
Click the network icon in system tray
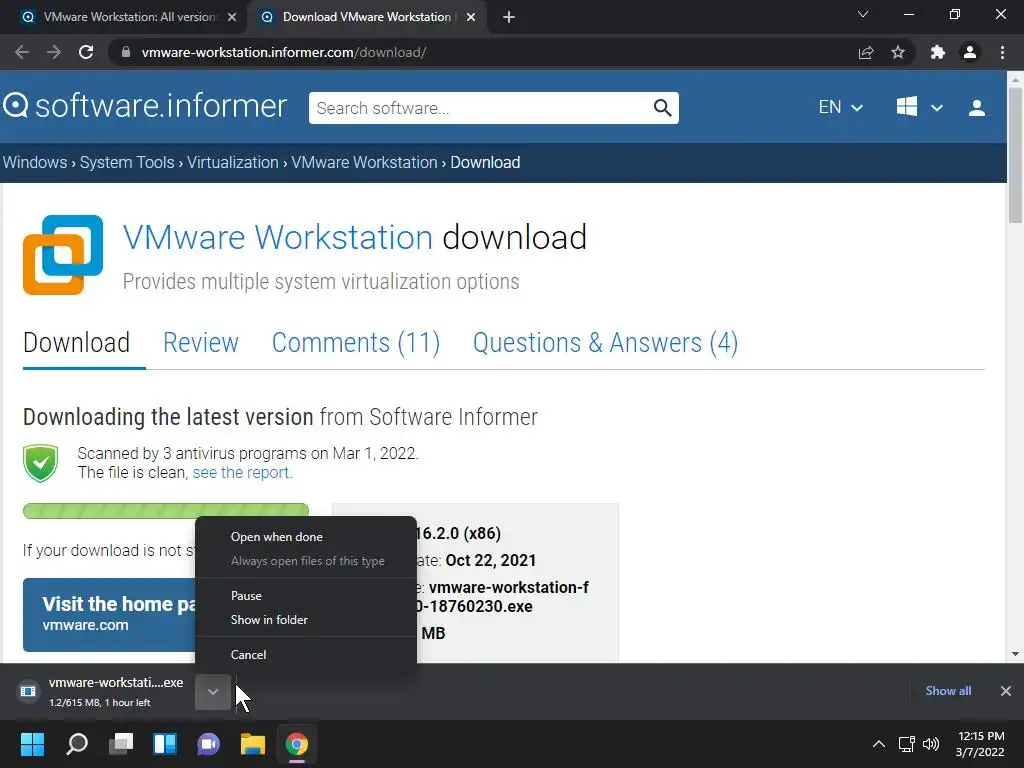pyautogui.click(x=906, y=744)
